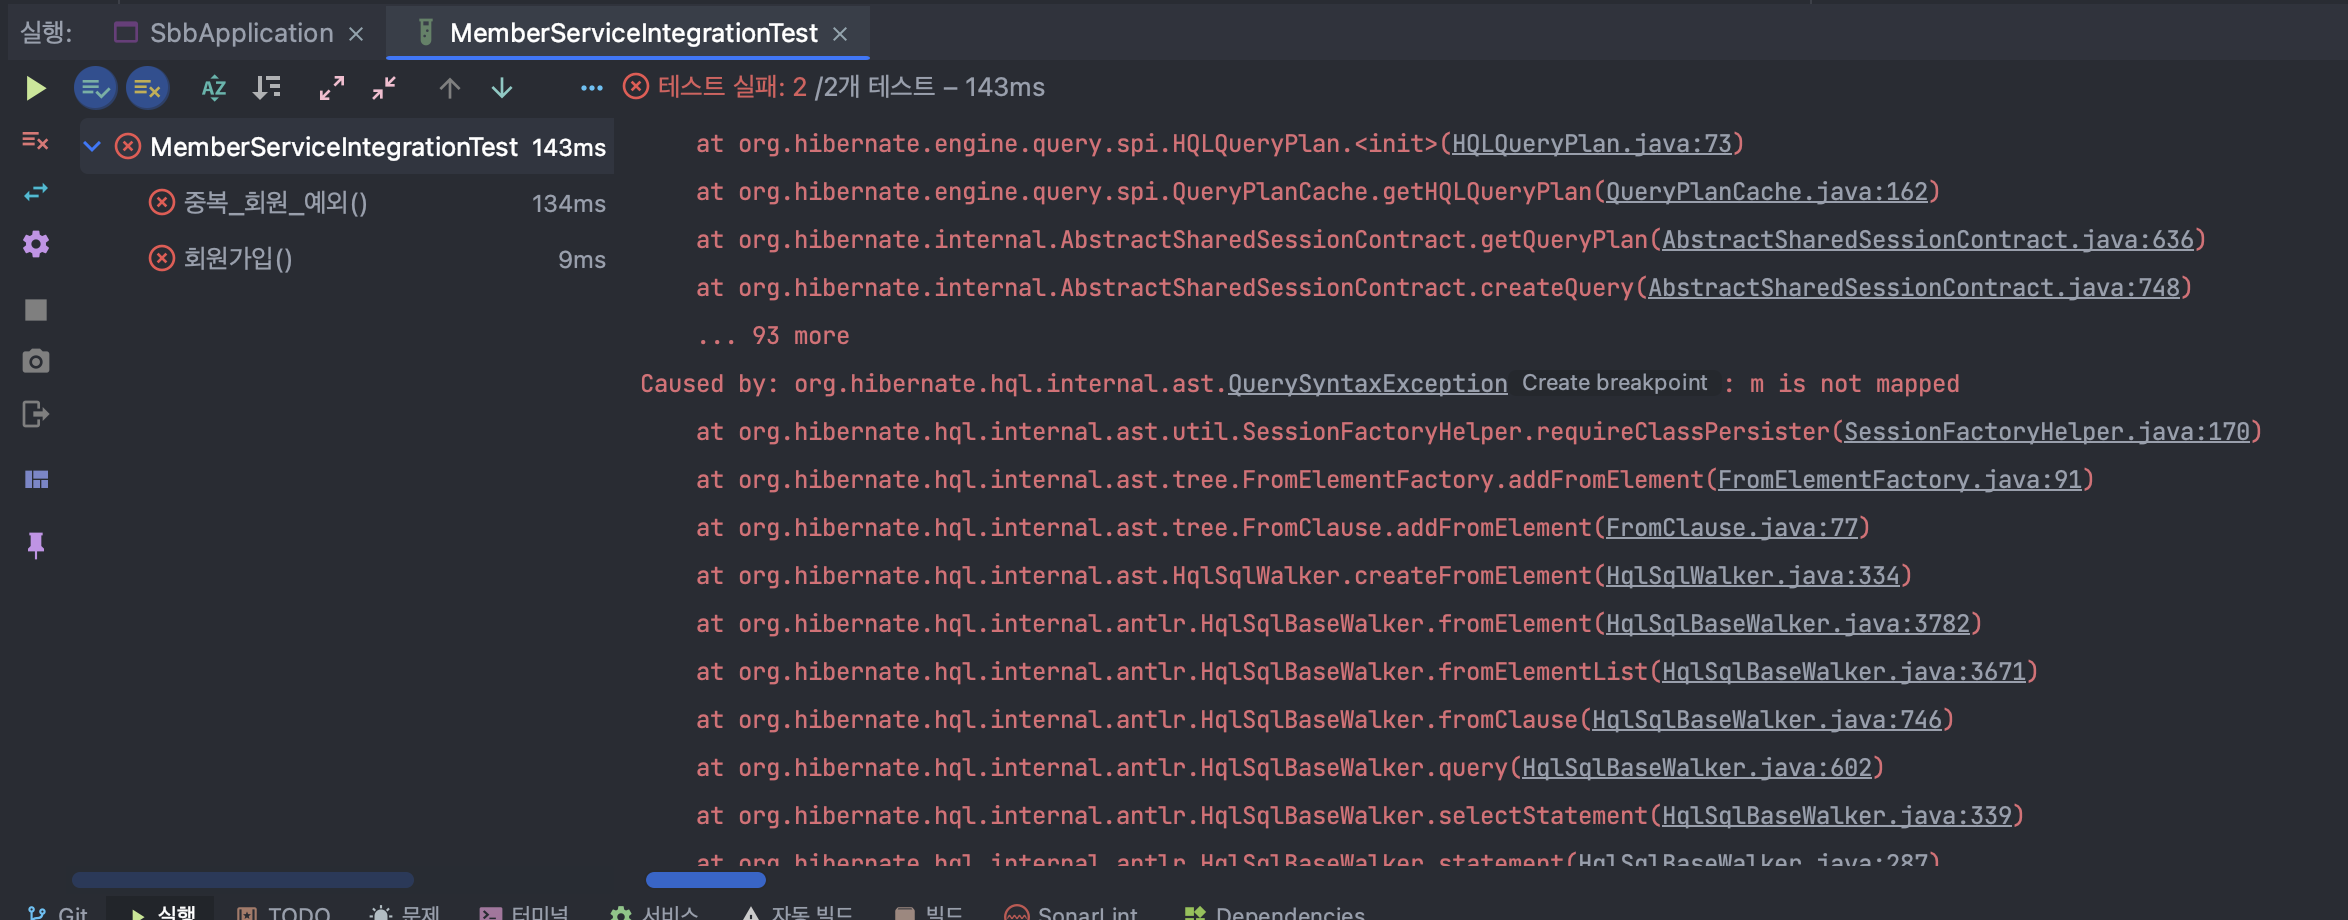Image resolution: width=2348 pixels, height=920 pixels.
Task: Click the exit icon in the sidebar
Action: (x=35, y=414)
